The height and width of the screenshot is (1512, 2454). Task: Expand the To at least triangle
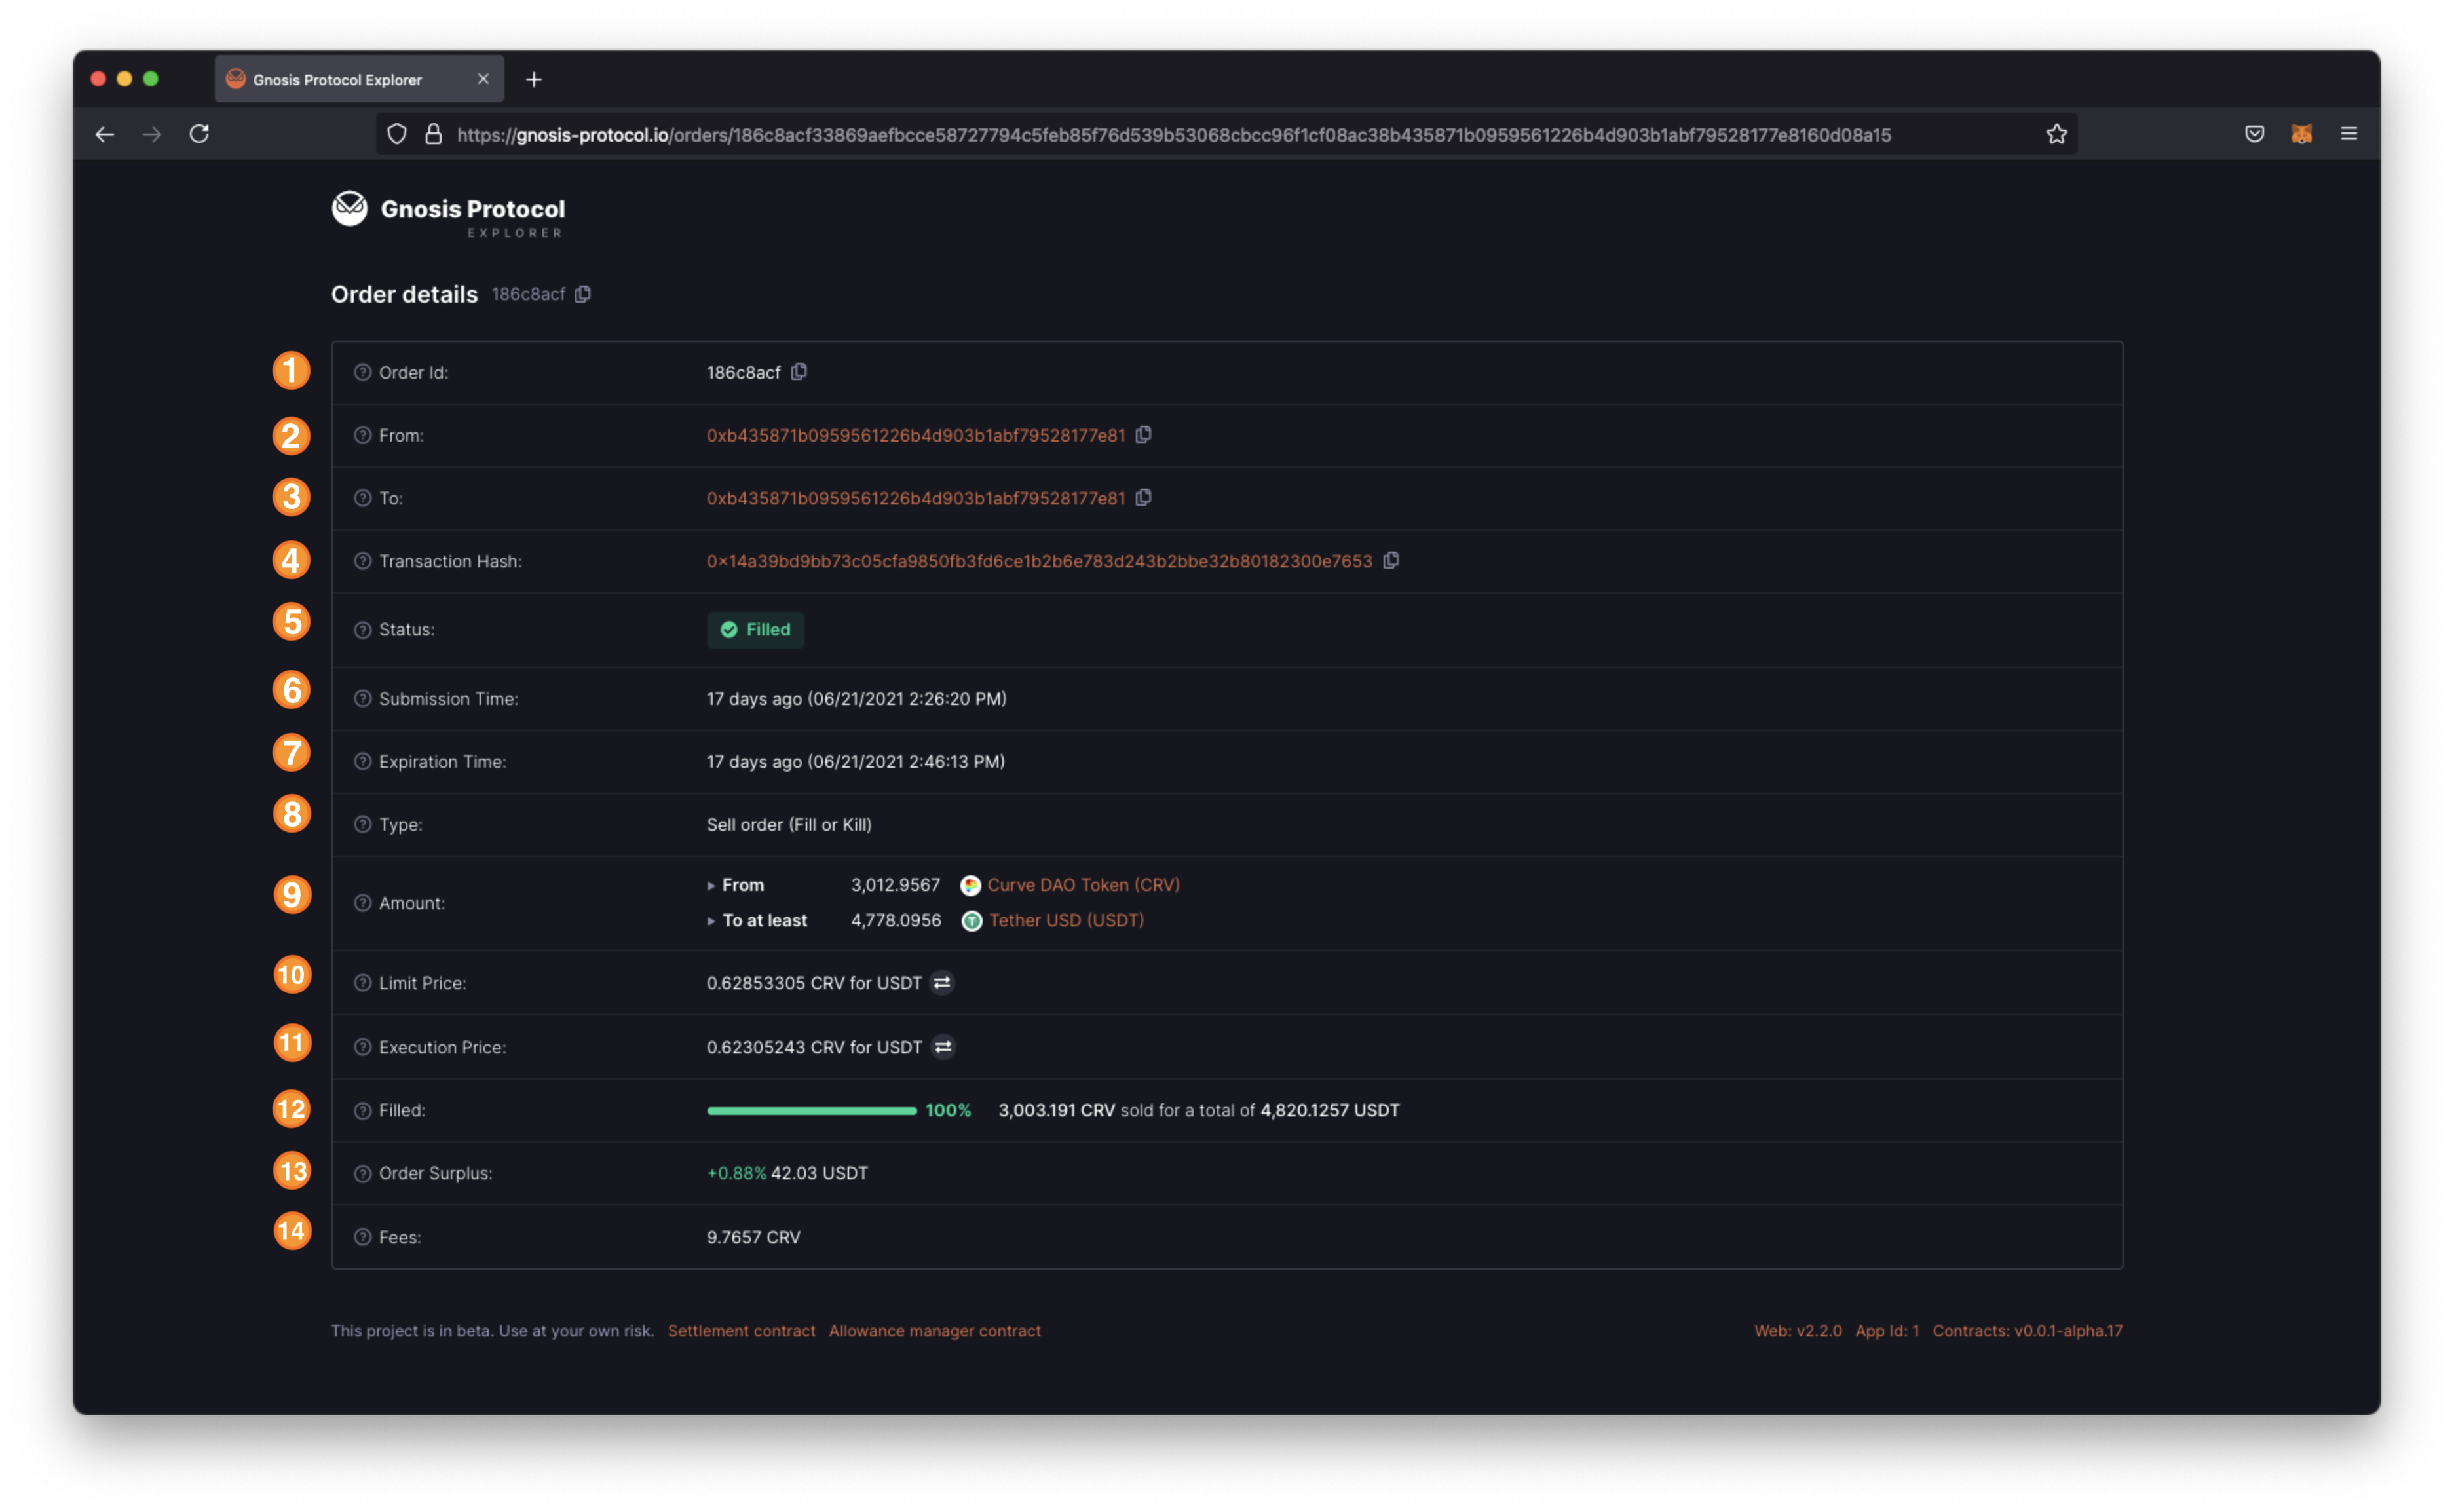pos(711,921)
